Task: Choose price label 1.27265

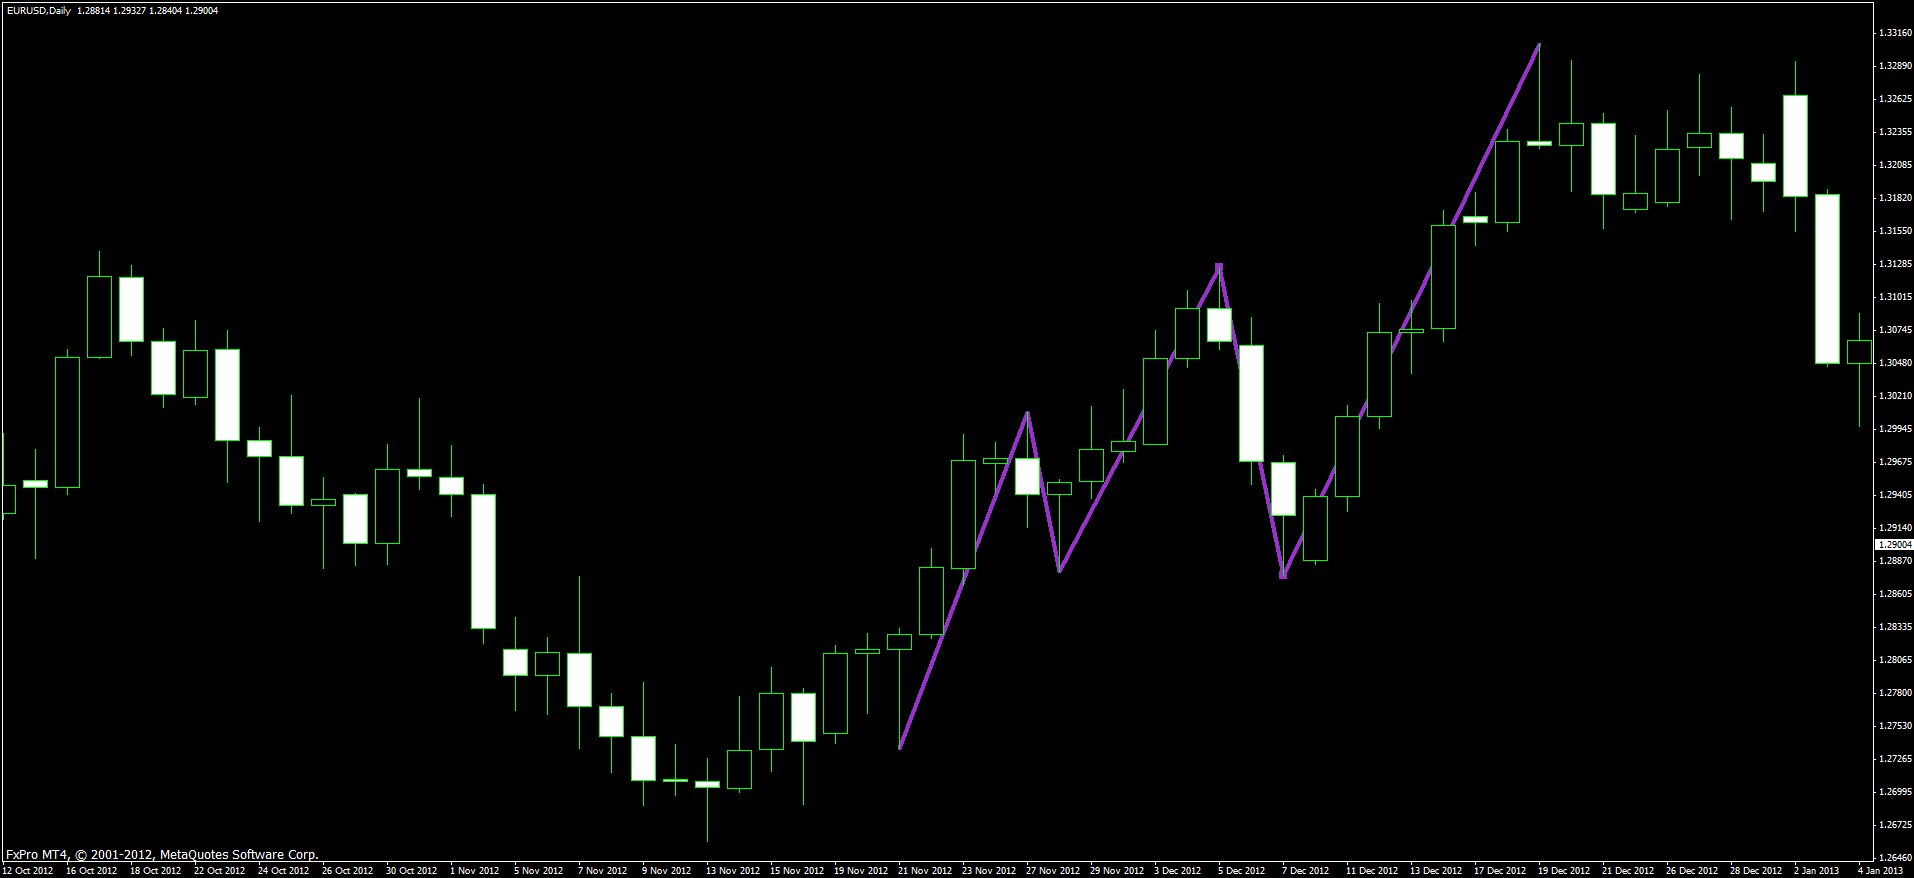Action: point(1895,759)
